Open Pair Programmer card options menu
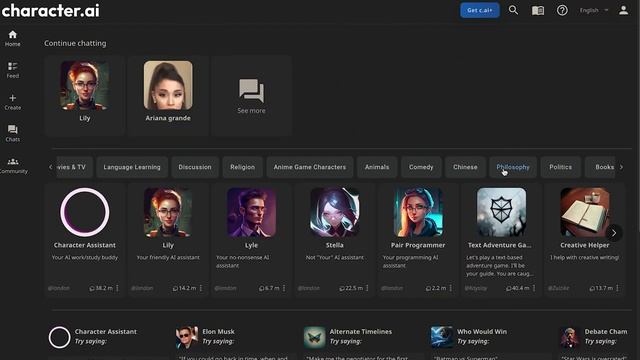The height and width of the screenshot is (360, 640). tap(451, 288)
